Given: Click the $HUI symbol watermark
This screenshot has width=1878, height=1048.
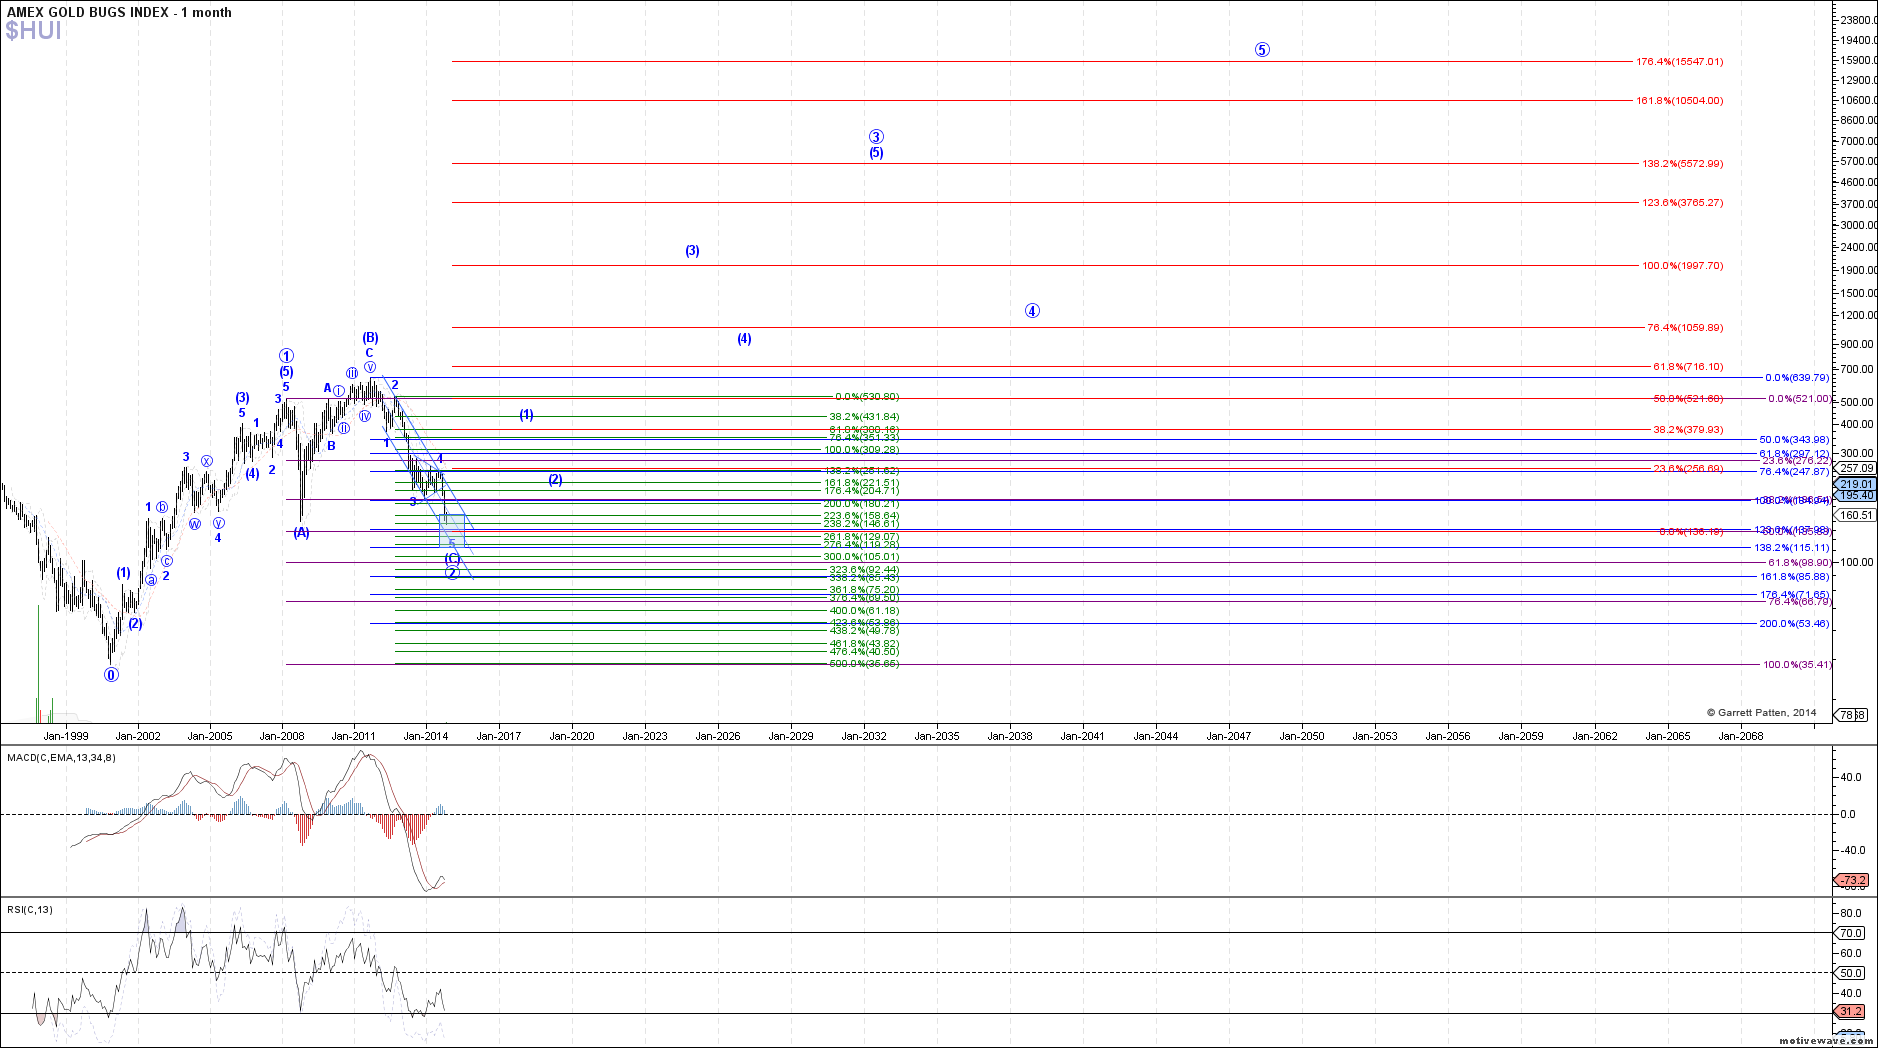Looking at the screenshot, I should [33, 31].
